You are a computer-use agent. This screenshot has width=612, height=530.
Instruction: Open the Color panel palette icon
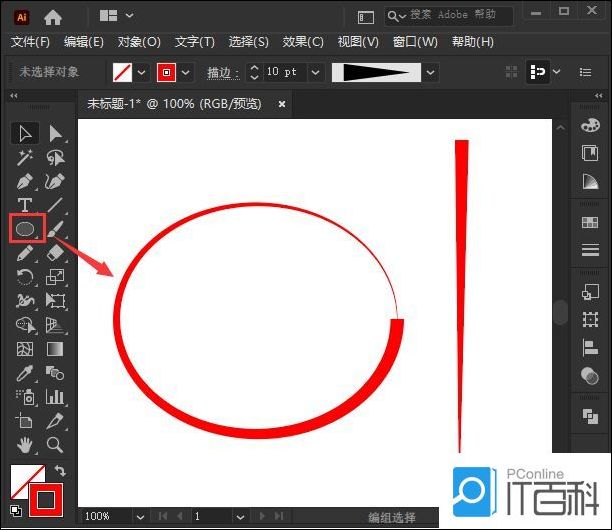tap(590, 126)
